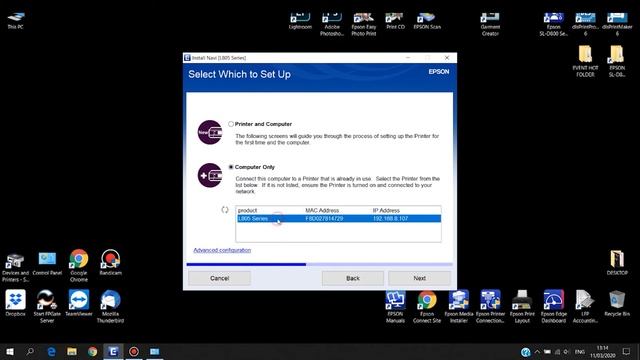
Task: Close the Install Navi window
Action: (x=447, y=58)
